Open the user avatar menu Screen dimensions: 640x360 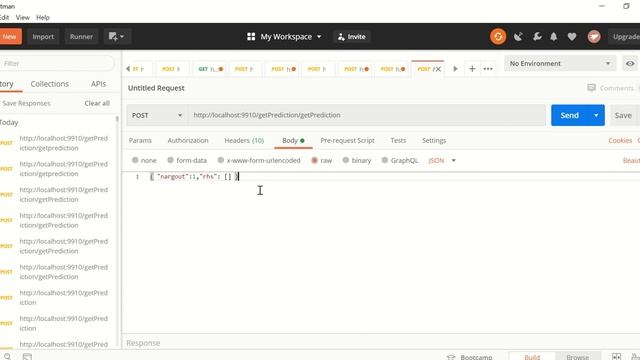(594, 37)
